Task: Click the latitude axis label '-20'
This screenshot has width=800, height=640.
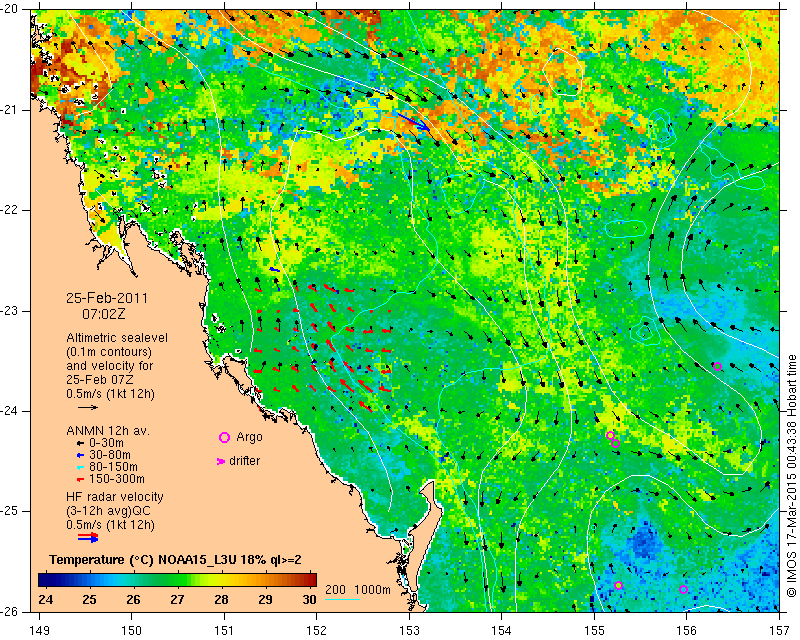Action: point(9,9)
